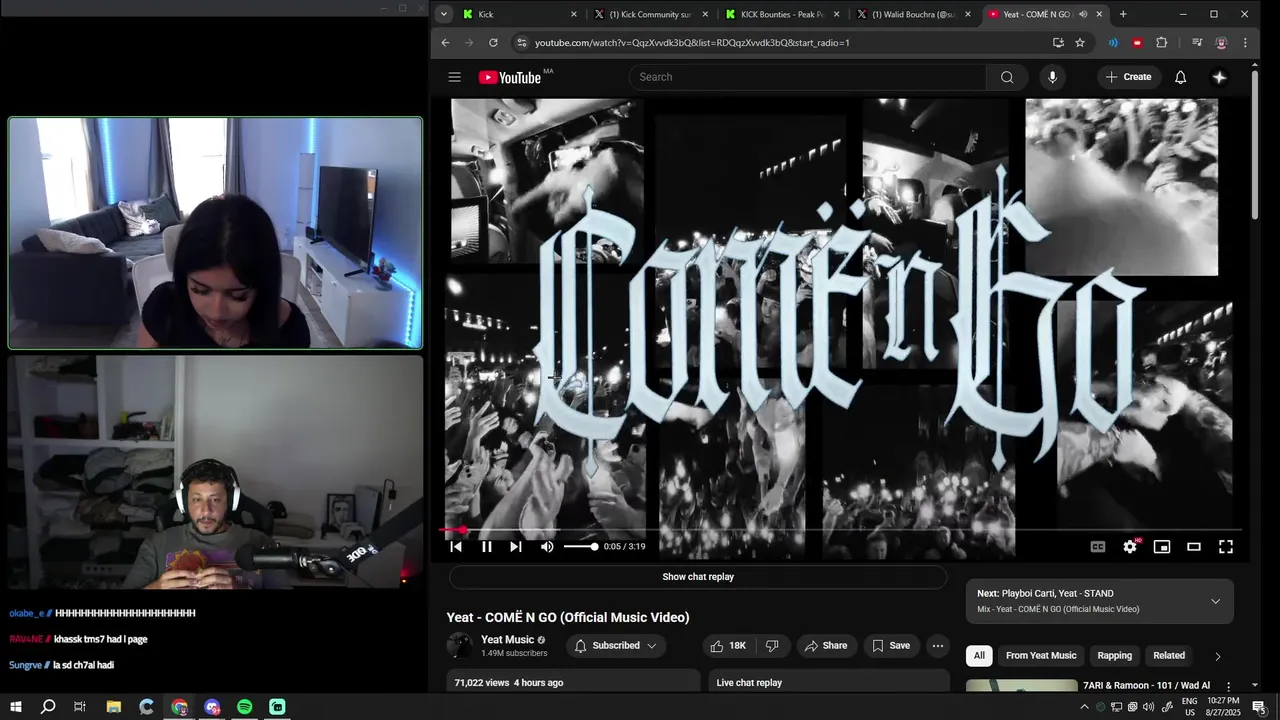
Task: Select the All filter chip
Action: pos(979,656)
